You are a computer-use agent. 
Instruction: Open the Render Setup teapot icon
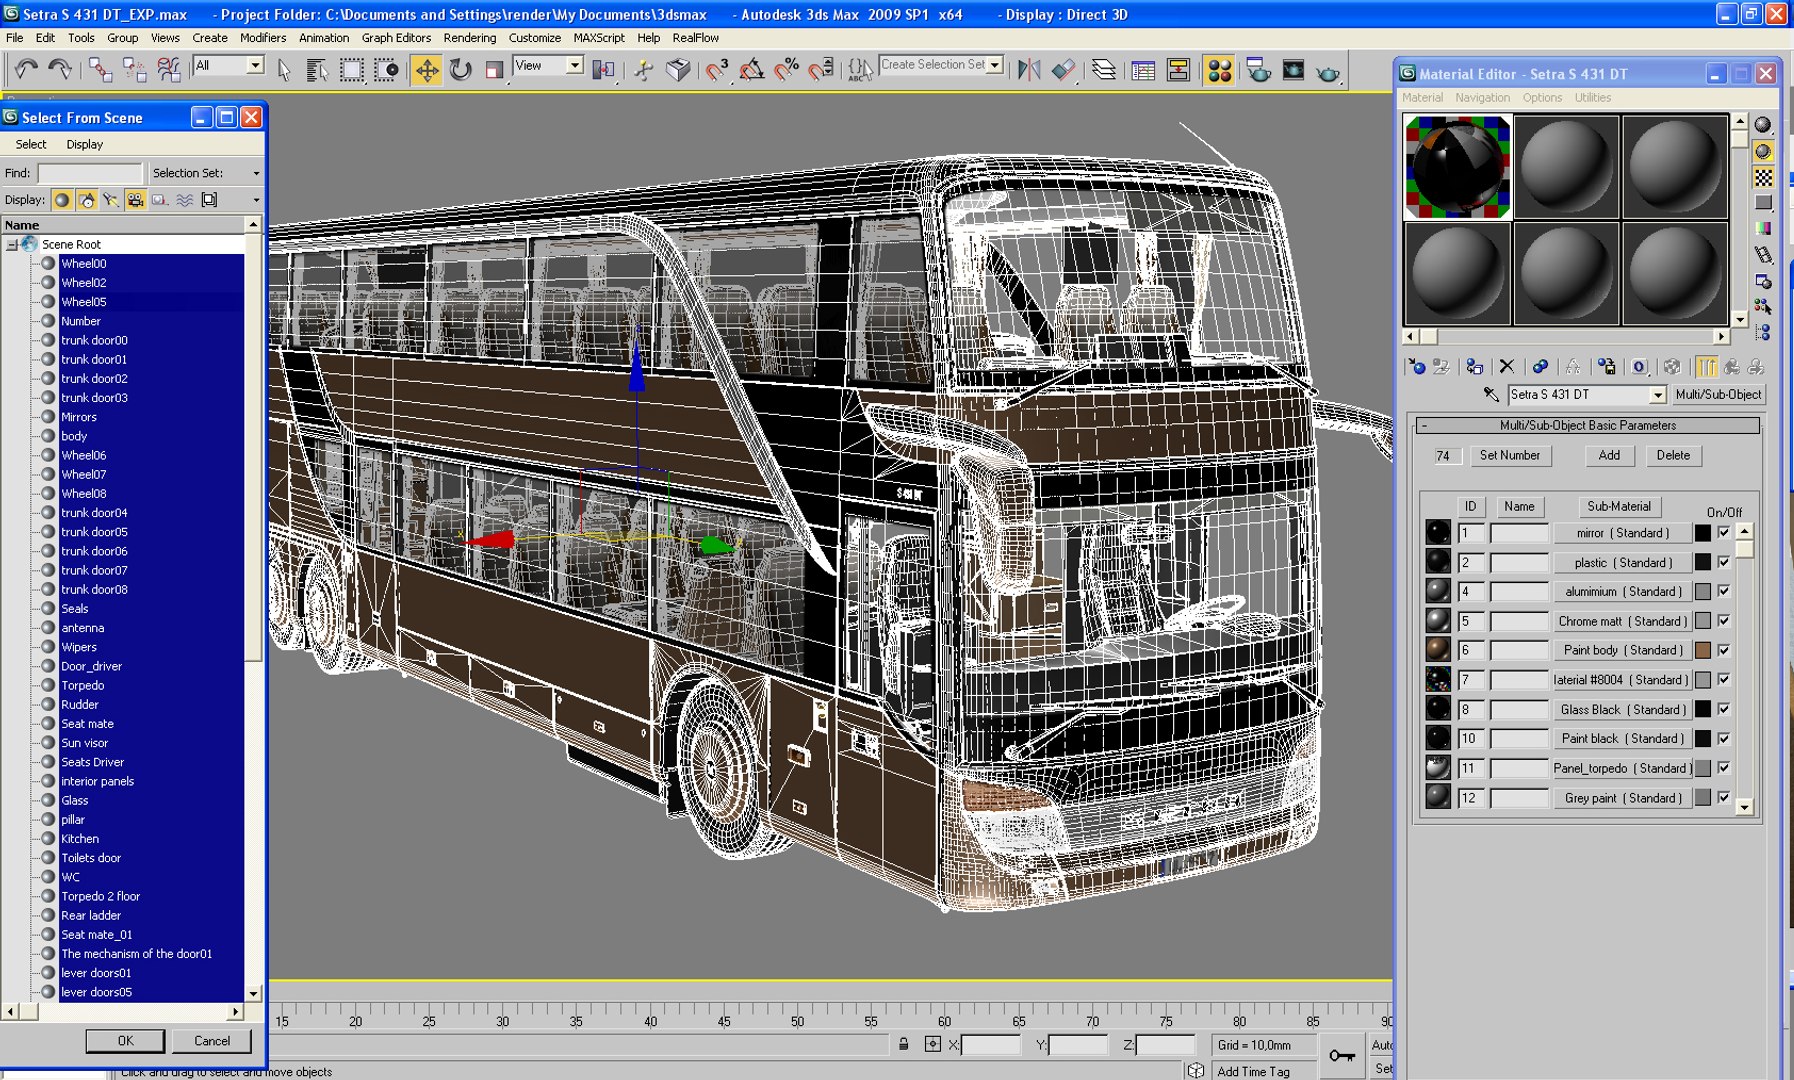pyautogui.click(x=1259, y=69)
